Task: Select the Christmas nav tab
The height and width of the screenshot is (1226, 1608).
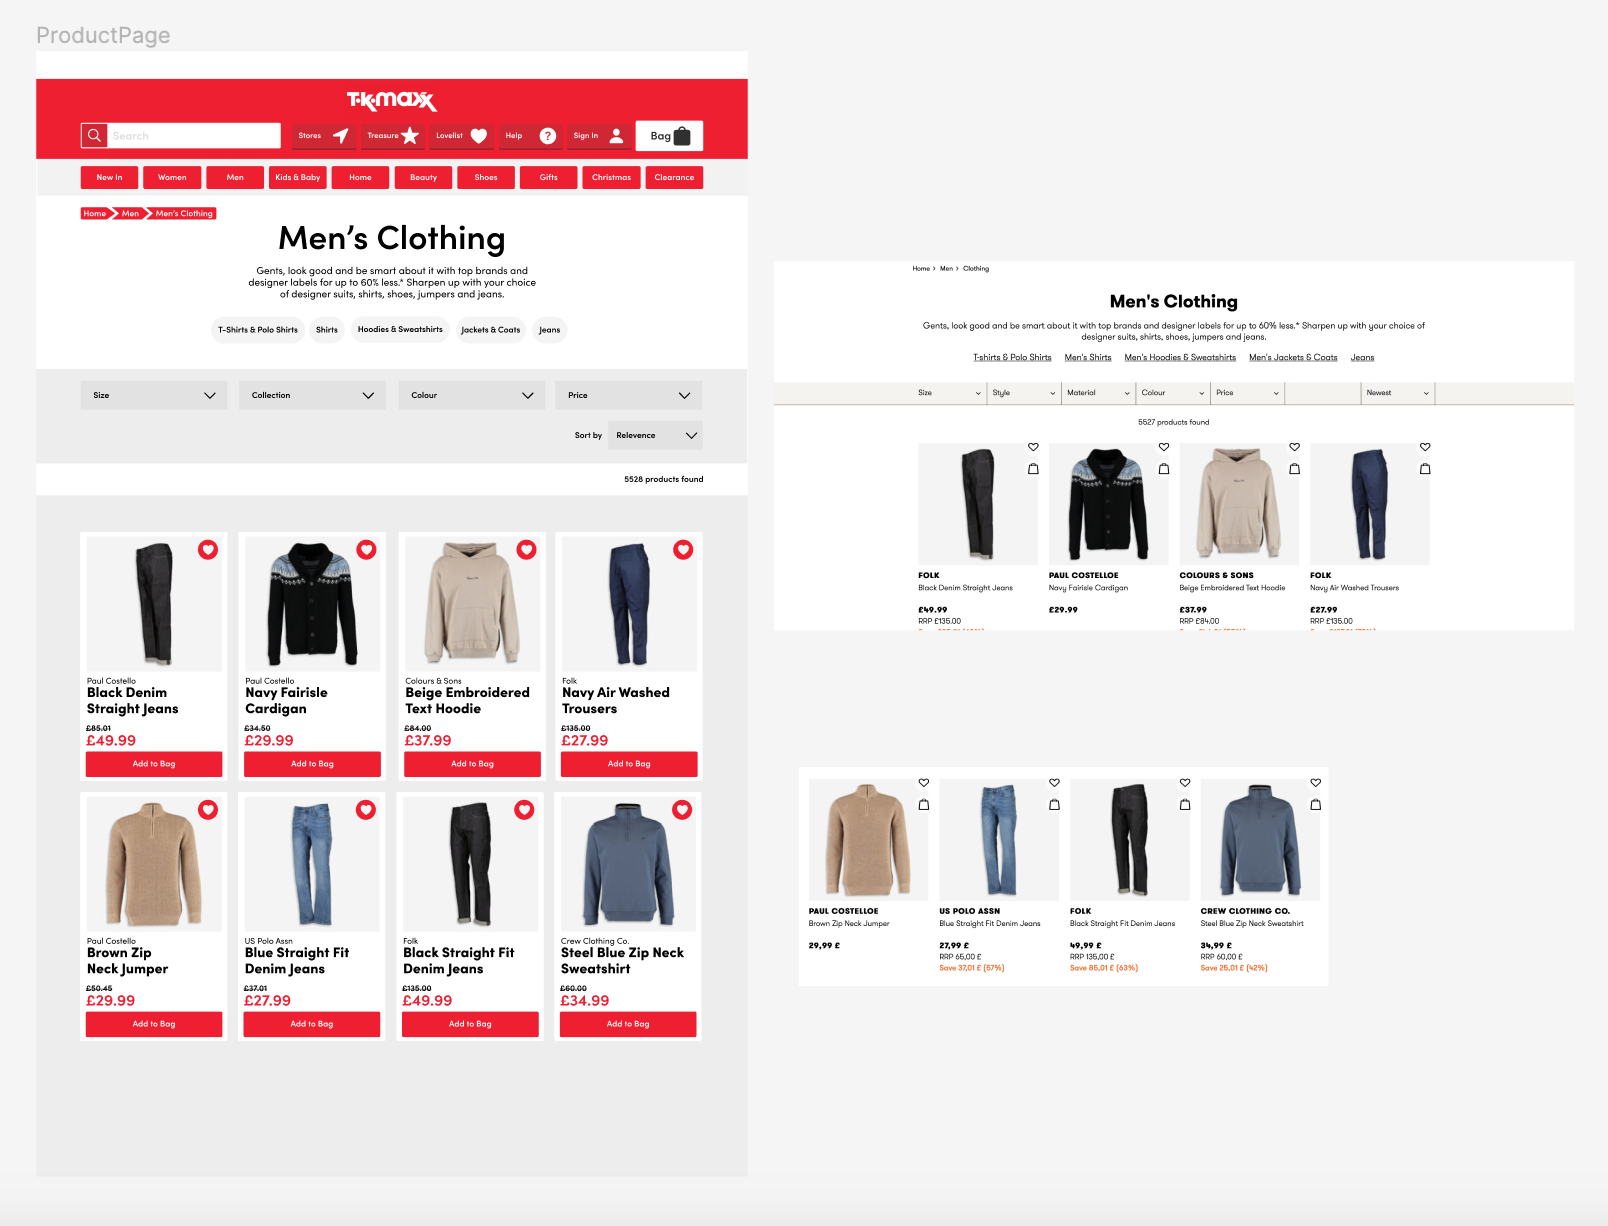Action: (x=611, y=177)
